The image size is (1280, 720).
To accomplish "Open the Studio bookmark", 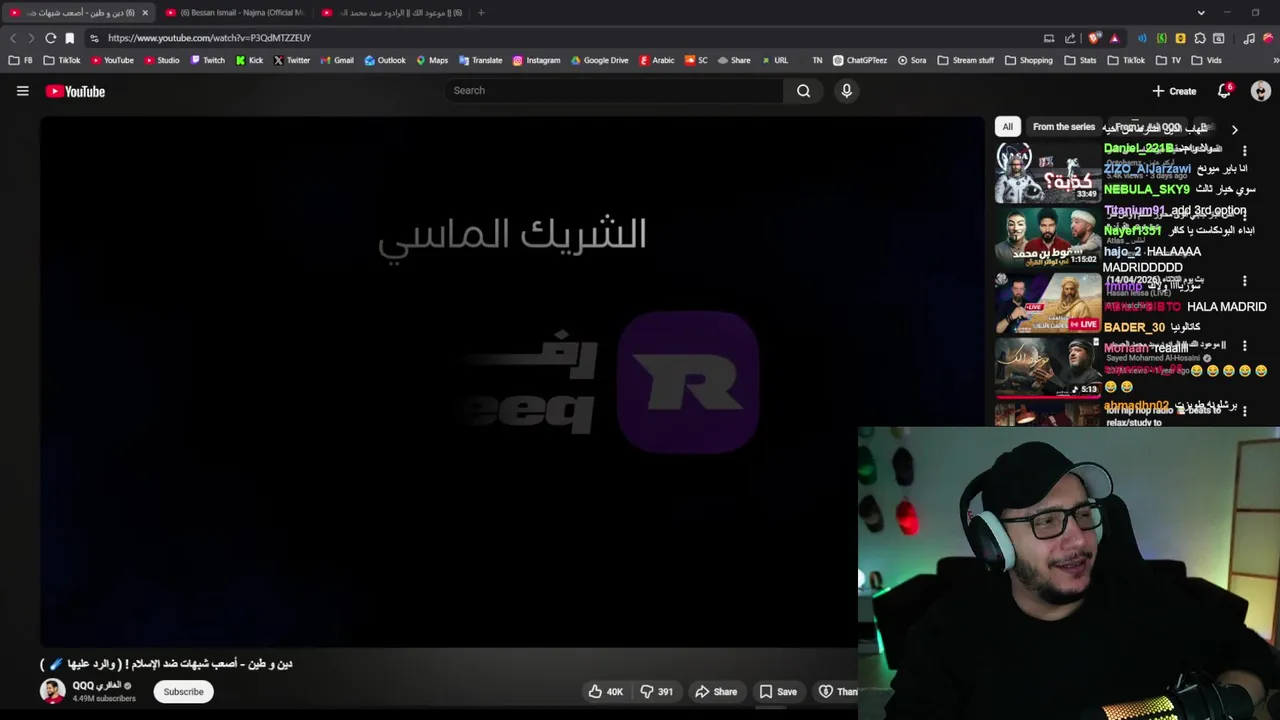I will click(x=162, y=60).
